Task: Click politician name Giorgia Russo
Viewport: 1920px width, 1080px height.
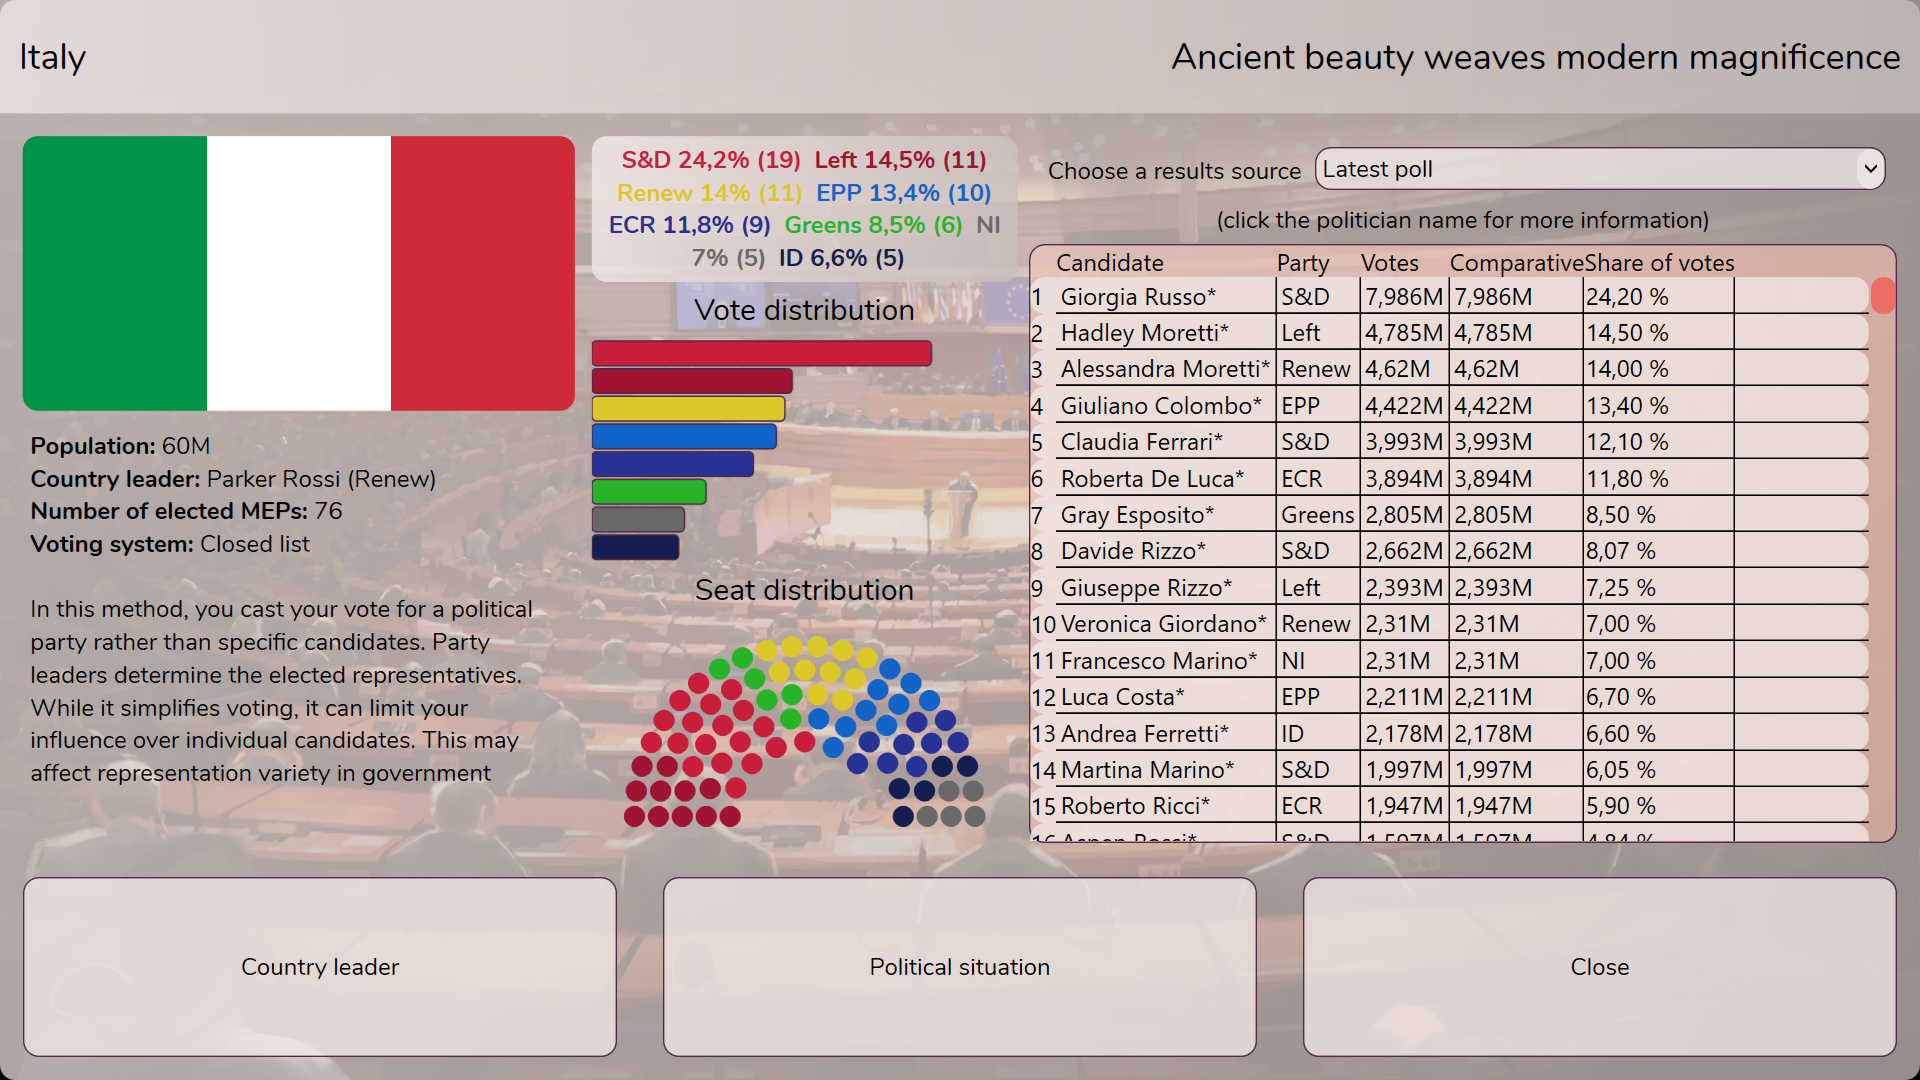Action: click(1137, 297)
